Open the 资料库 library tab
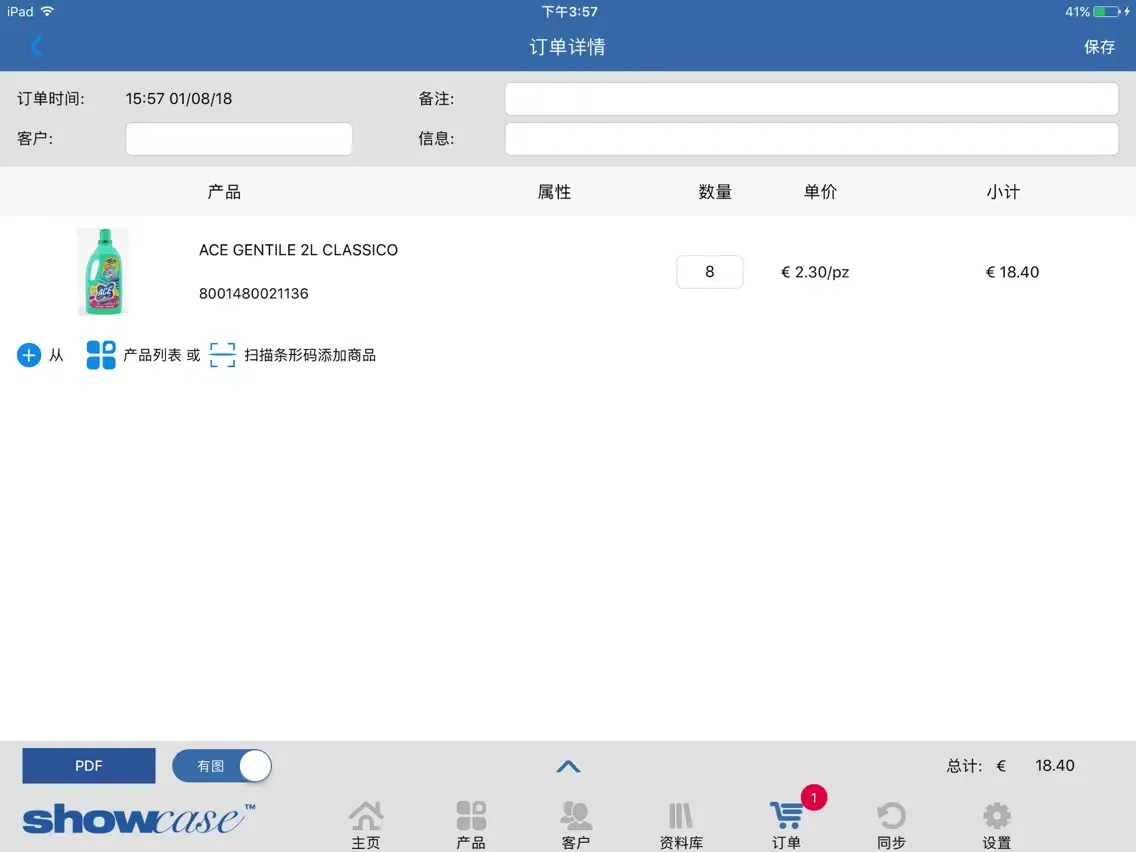Image resolution: width=1136 pixels, height=852 pixels. 681,825
